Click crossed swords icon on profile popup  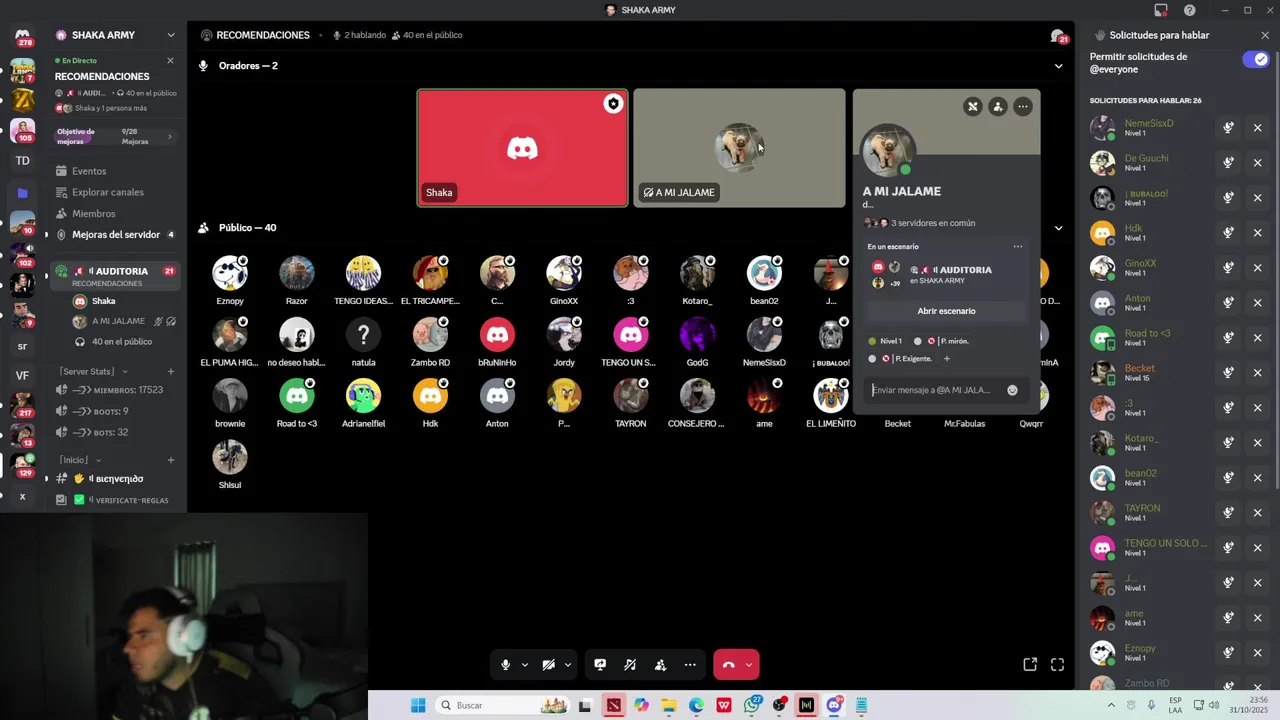pos(972,106)
